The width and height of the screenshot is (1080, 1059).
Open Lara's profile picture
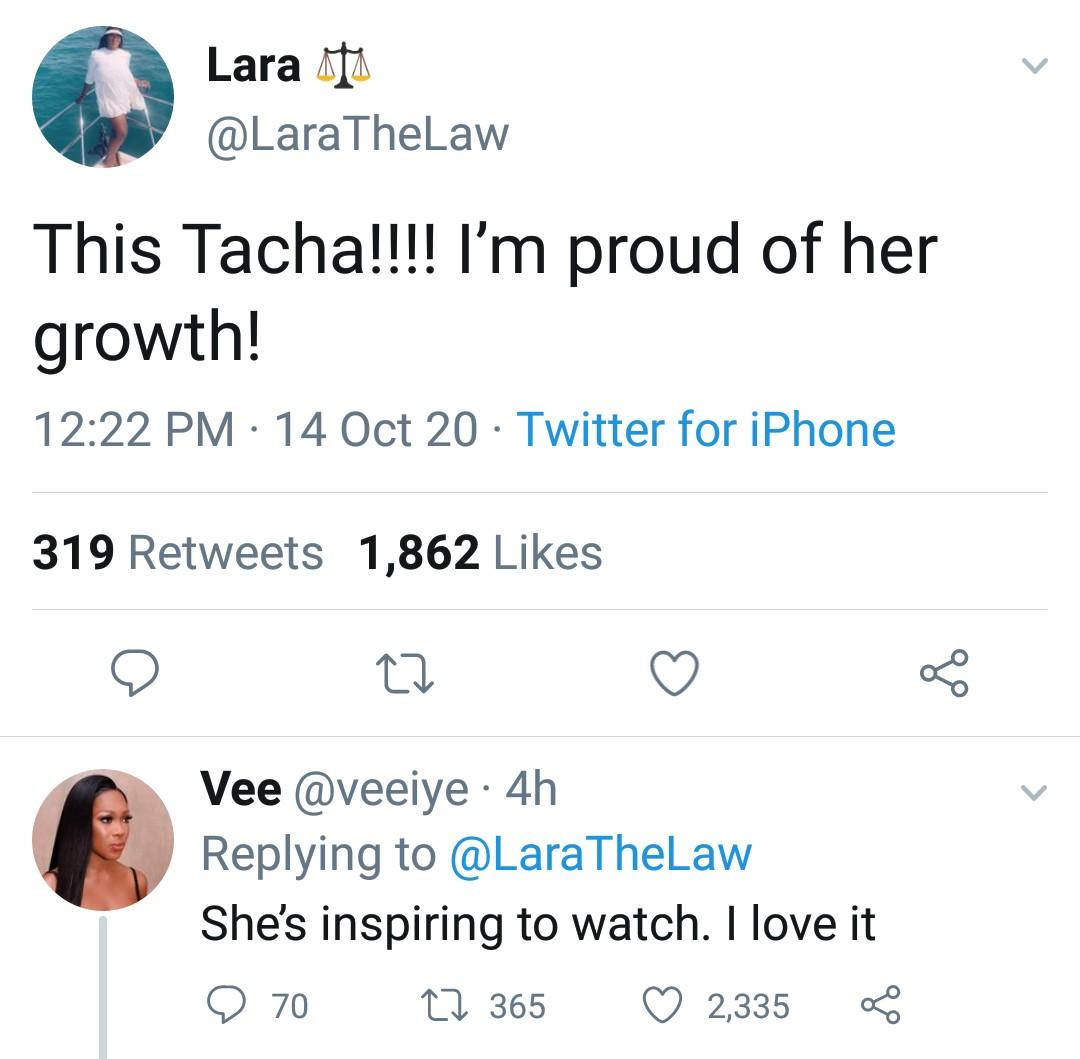(x=103, y=97)
